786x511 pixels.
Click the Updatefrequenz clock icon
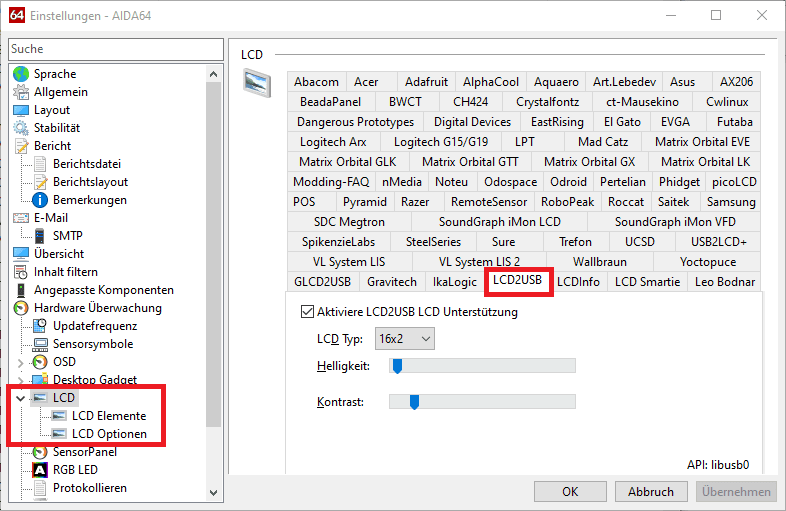tap(40, 326)
